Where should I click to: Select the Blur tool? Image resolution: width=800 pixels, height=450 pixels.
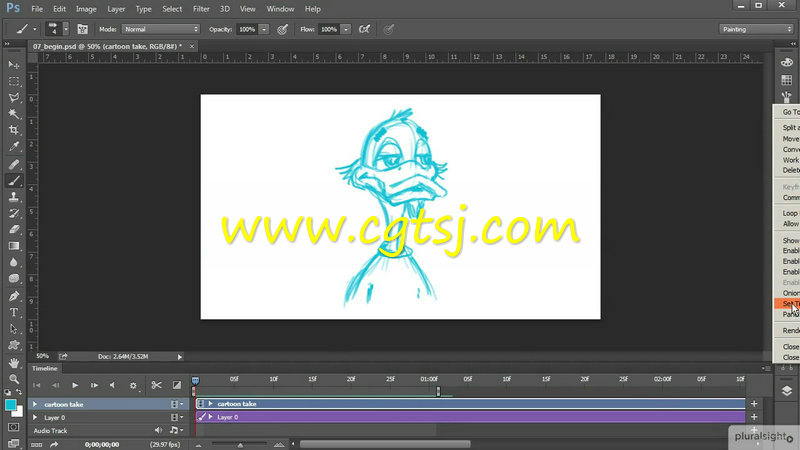pyautogui.click(x=14, y=262)
